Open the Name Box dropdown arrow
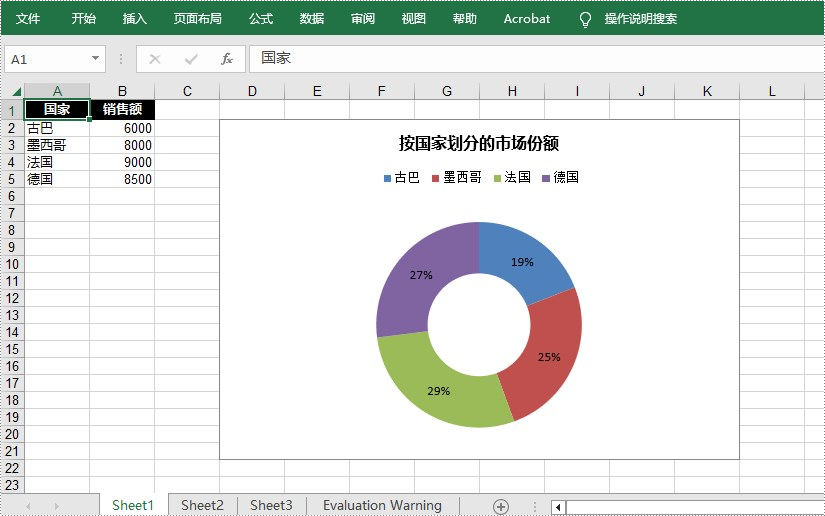The width and height of the screenshot is (825, 516). click(x=95, y=58)
